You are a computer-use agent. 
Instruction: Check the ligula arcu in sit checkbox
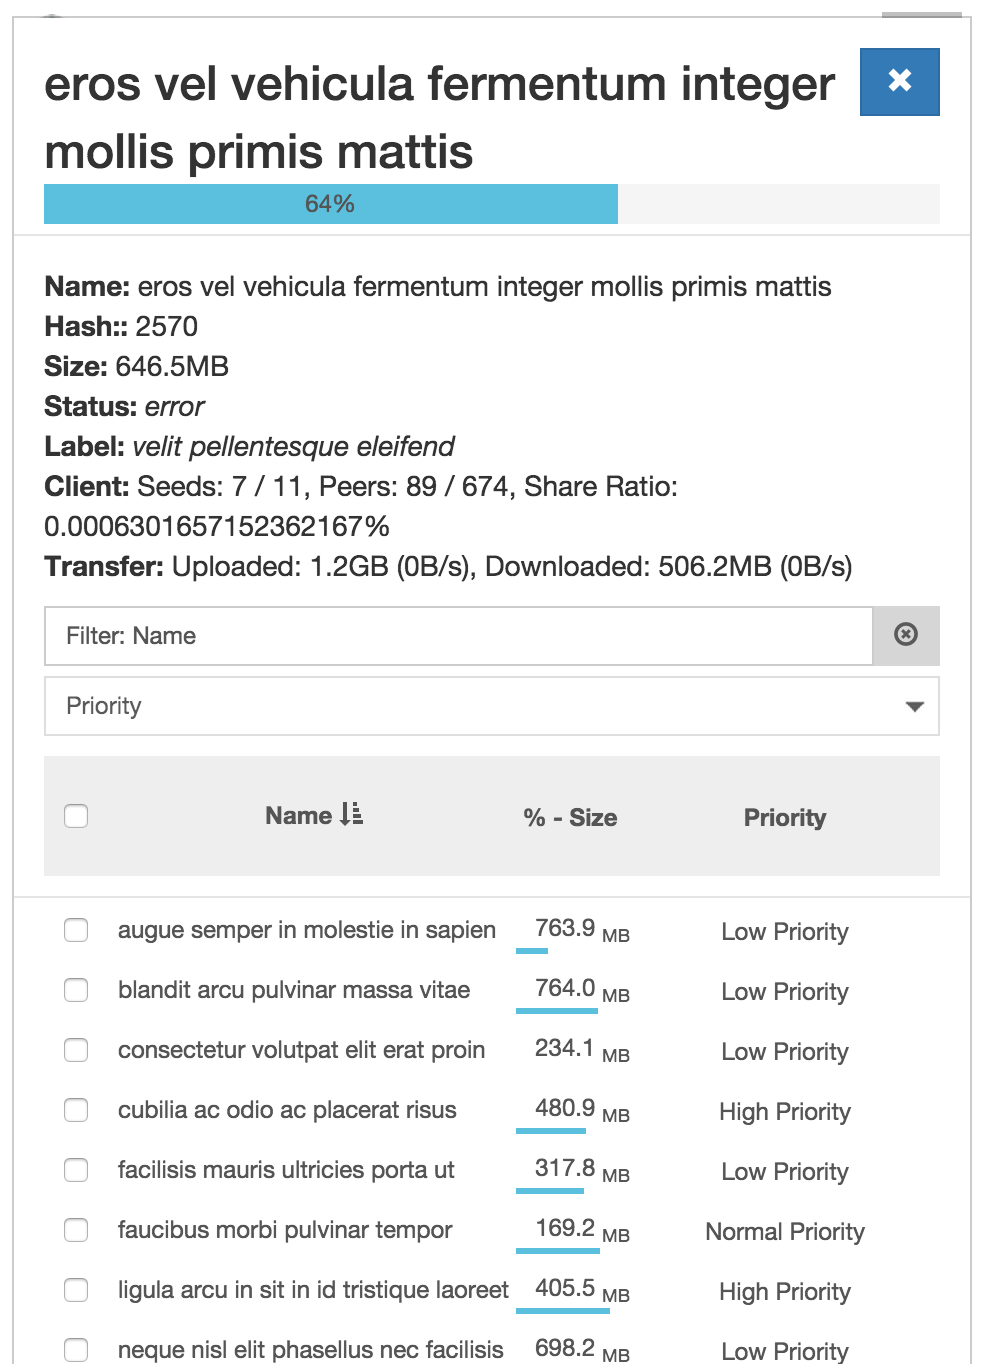pyautogui.click(x=76, y=1290)
